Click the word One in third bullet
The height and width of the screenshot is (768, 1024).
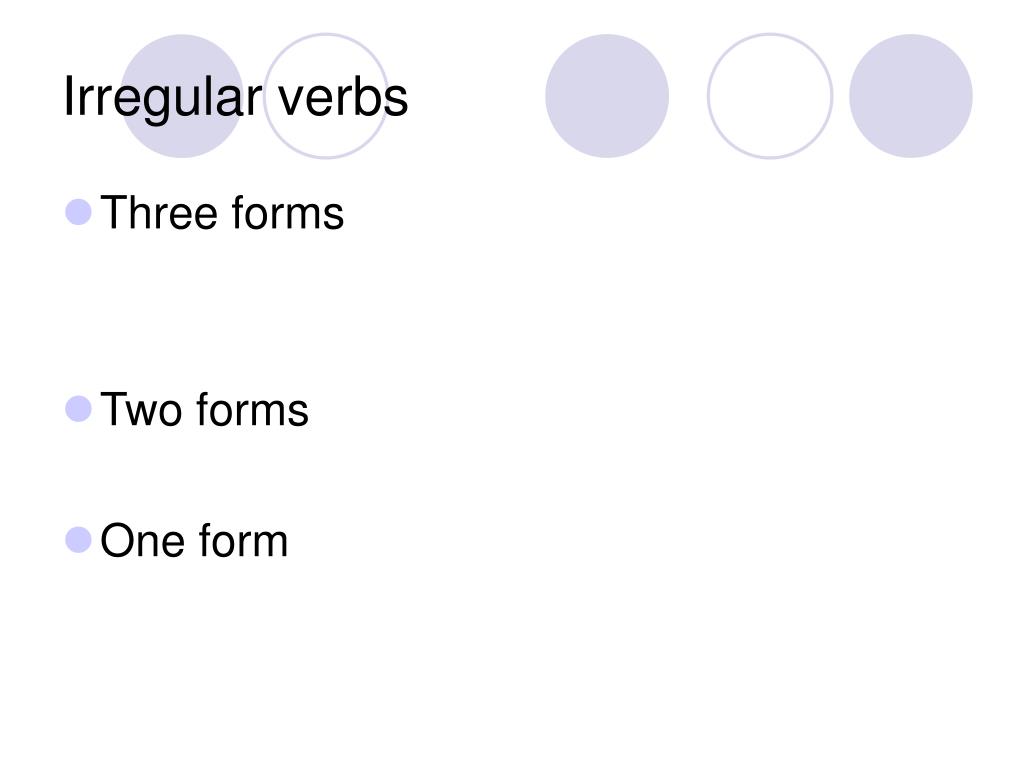(142, 541)
